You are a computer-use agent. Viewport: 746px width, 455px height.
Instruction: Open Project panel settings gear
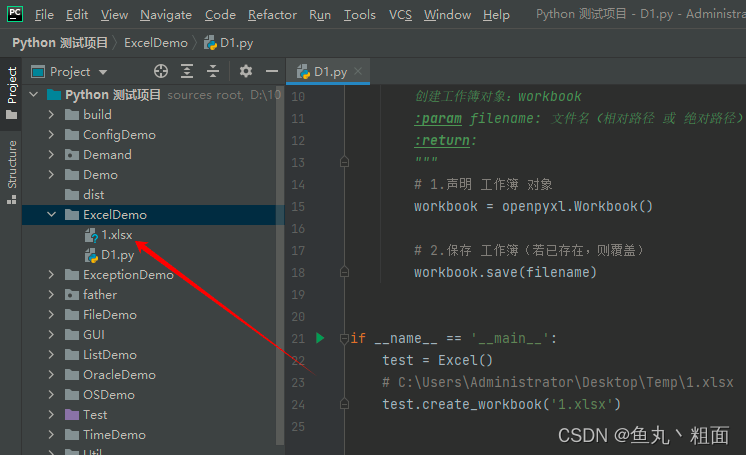(246, 71)
